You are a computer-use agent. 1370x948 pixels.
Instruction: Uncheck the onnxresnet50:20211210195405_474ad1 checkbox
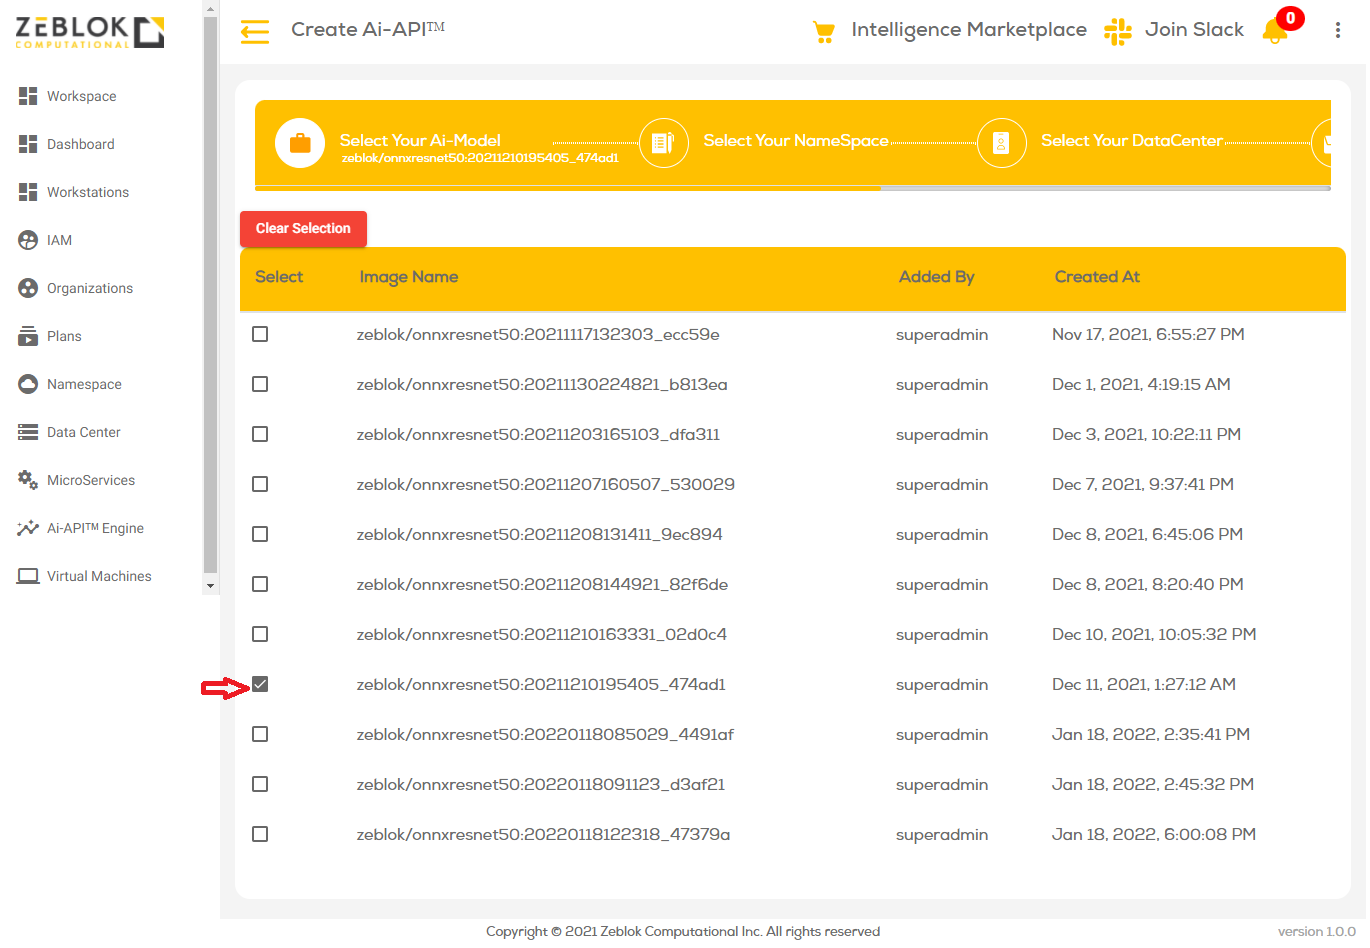click(x=260, y=684)
